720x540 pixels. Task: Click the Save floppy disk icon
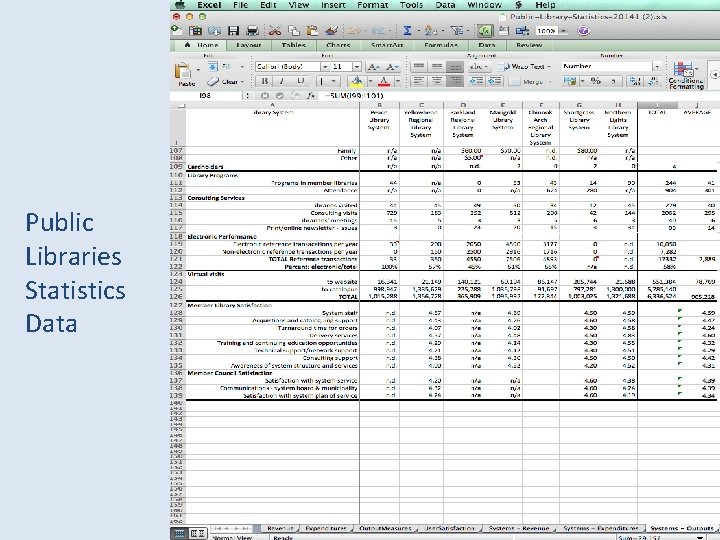(x=234, y=31)
